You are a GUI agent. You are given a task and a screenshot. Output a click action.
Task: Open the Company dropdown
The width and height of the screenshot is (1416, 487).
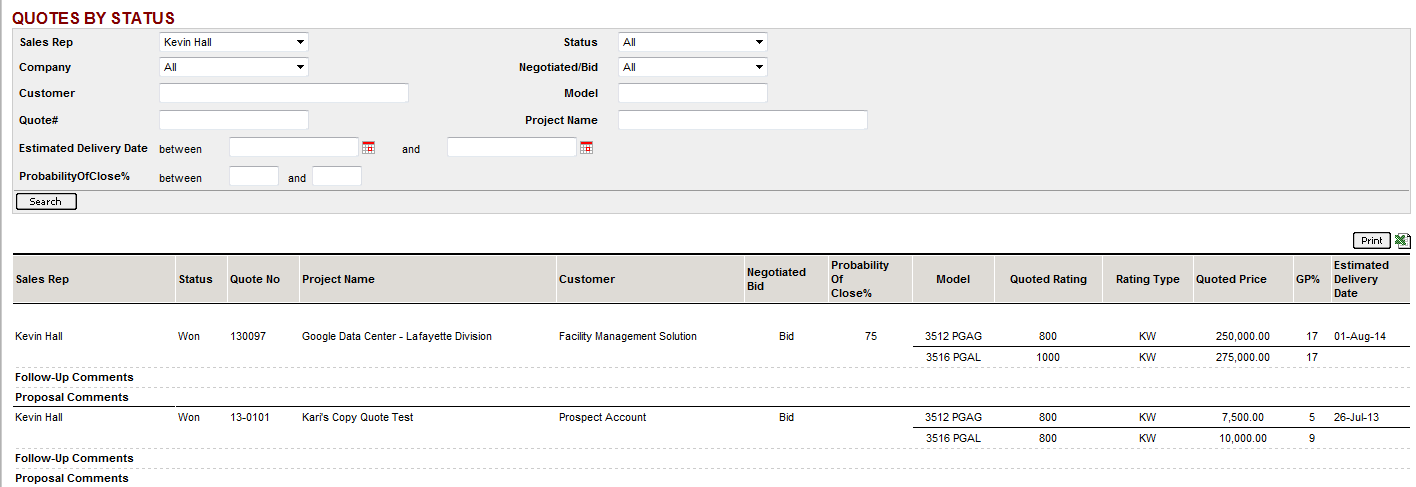tap(234, 67)
